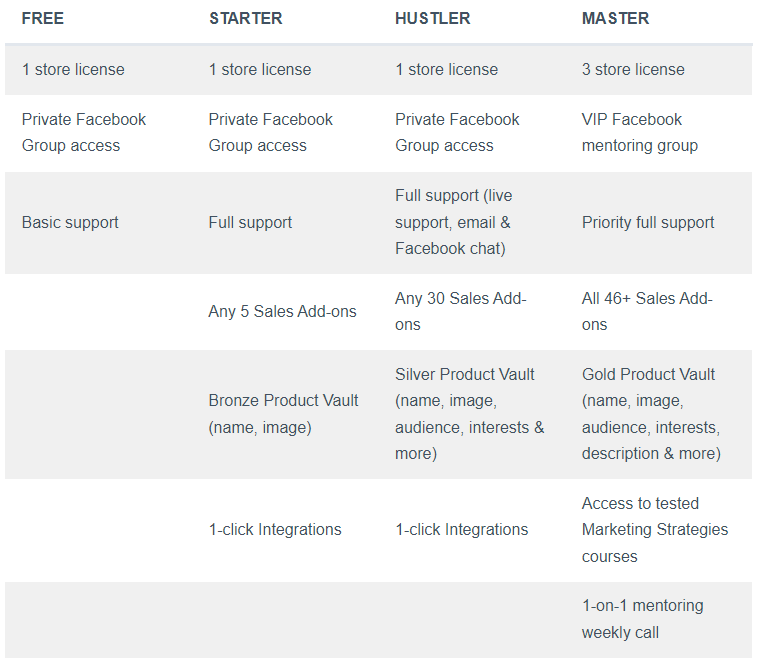This screenshot has height=671, width=765.
Task: Click the 'Basic support' cell
Action: click(70, 223)
